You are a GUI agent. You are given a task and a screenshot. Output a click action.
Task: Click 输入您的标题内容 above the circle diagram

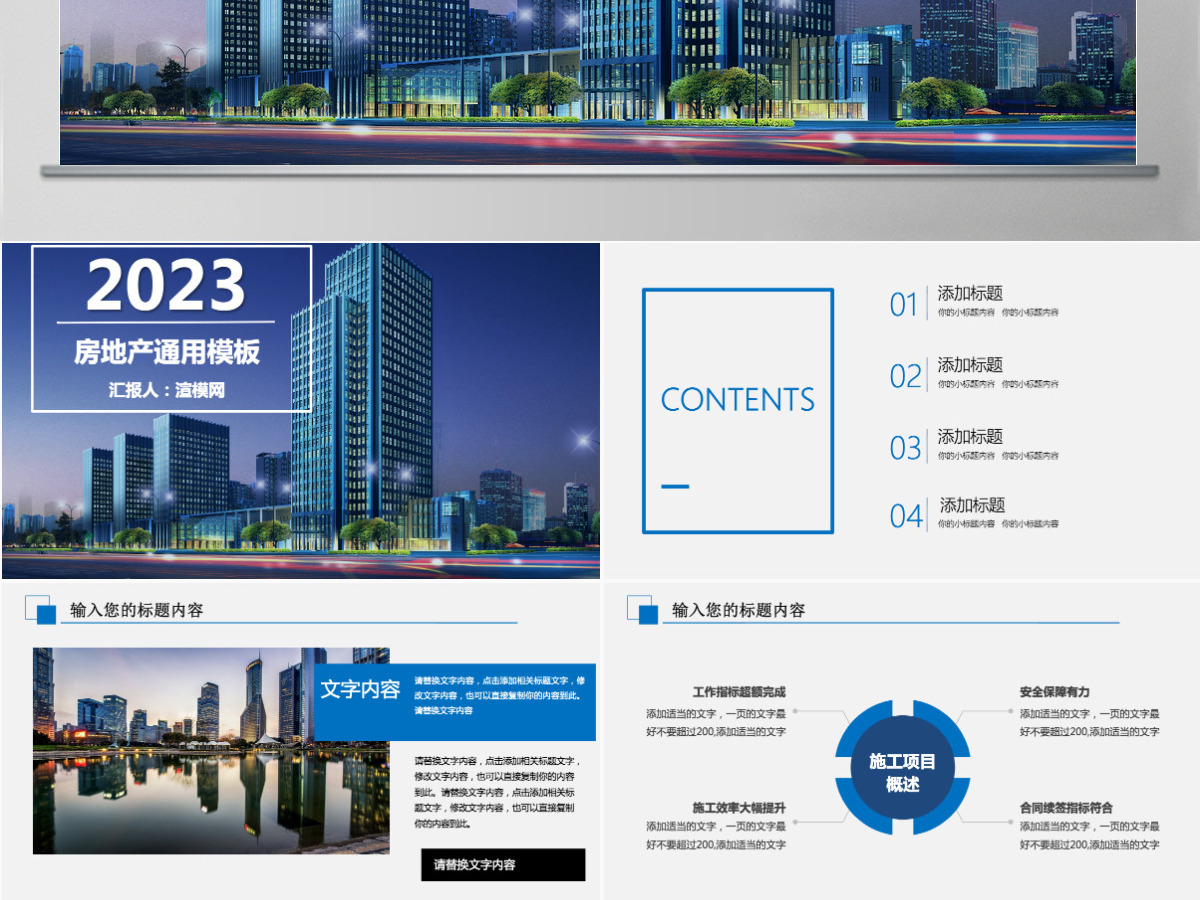click(738, 610)
